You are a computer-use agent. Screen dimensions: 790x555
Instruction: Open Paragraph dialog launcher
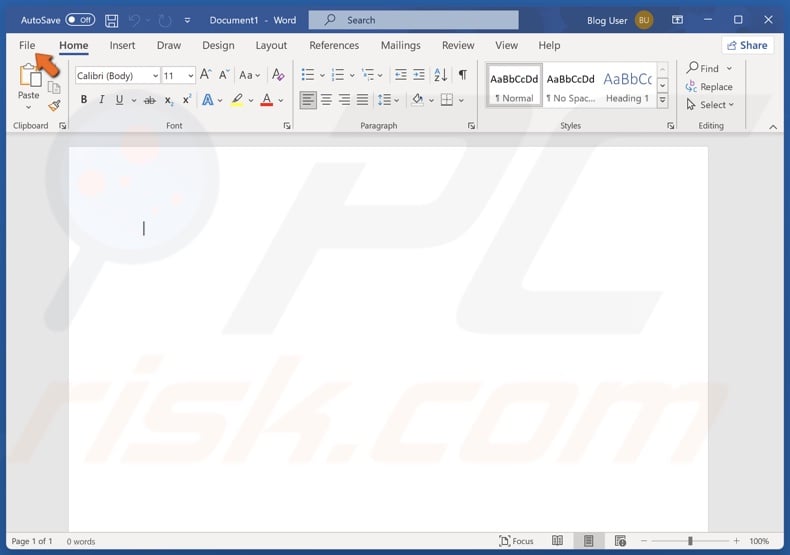point(471,126)
